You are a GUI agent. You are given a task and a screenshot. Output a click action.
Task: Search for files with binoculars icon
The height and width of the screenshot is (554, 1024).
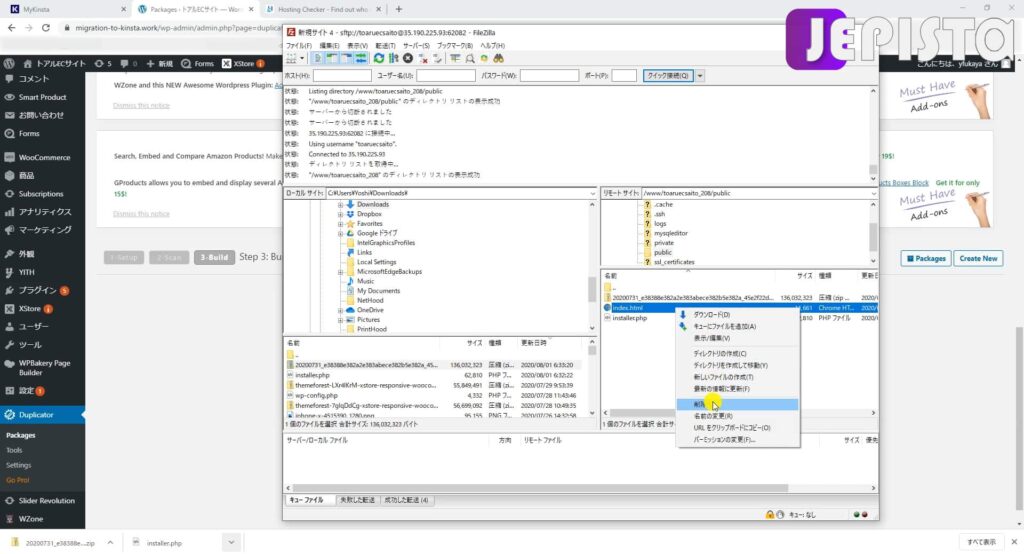pyautogui.click(x=498, y=59)
